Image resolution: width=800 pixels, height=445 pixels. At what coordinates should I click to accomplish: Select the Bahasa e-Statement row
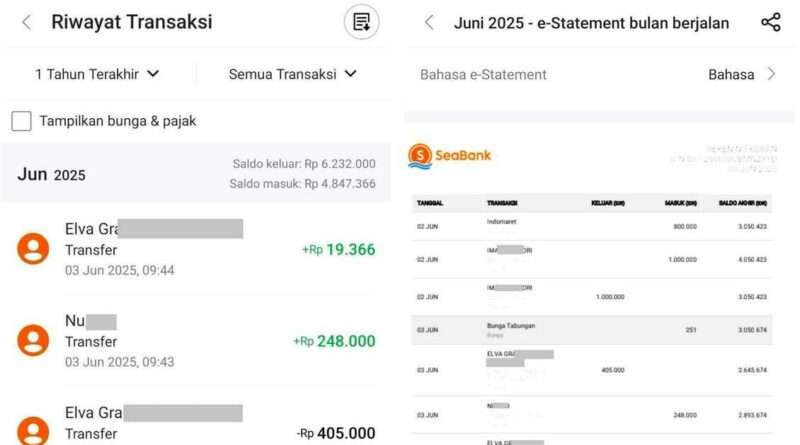599,75
